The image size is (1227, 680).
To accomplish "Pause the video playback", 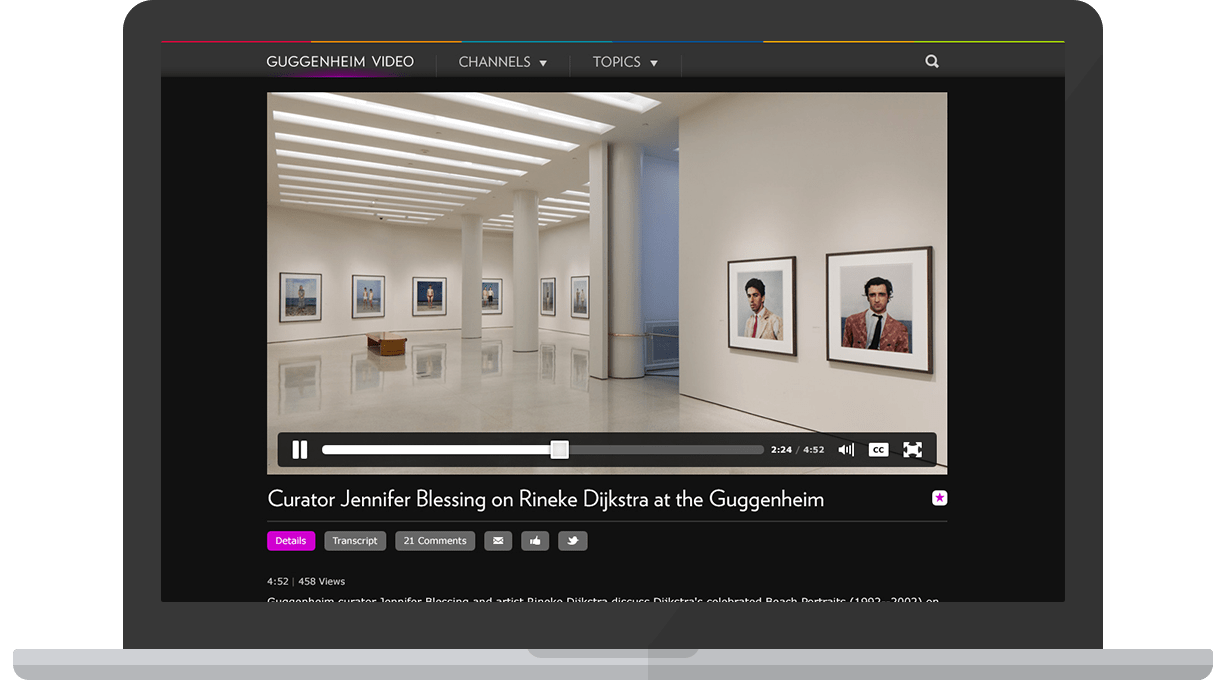I will (x=300, y=450).
